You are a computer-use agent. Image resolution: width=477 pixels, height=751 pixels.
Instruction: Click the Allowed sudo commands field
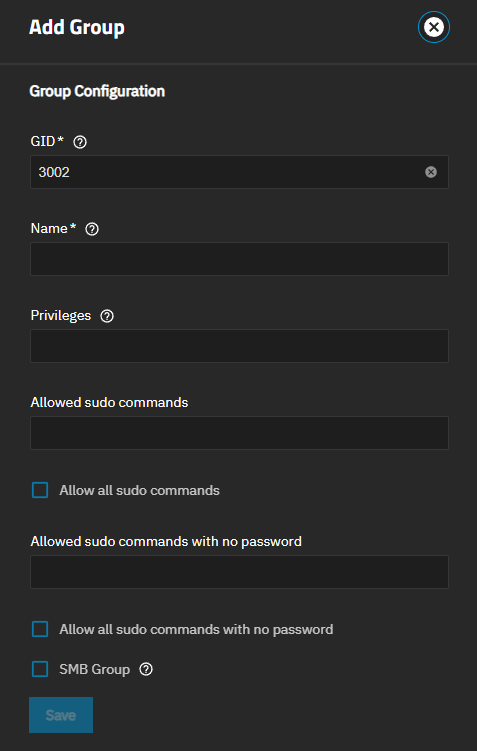(239, 433)
